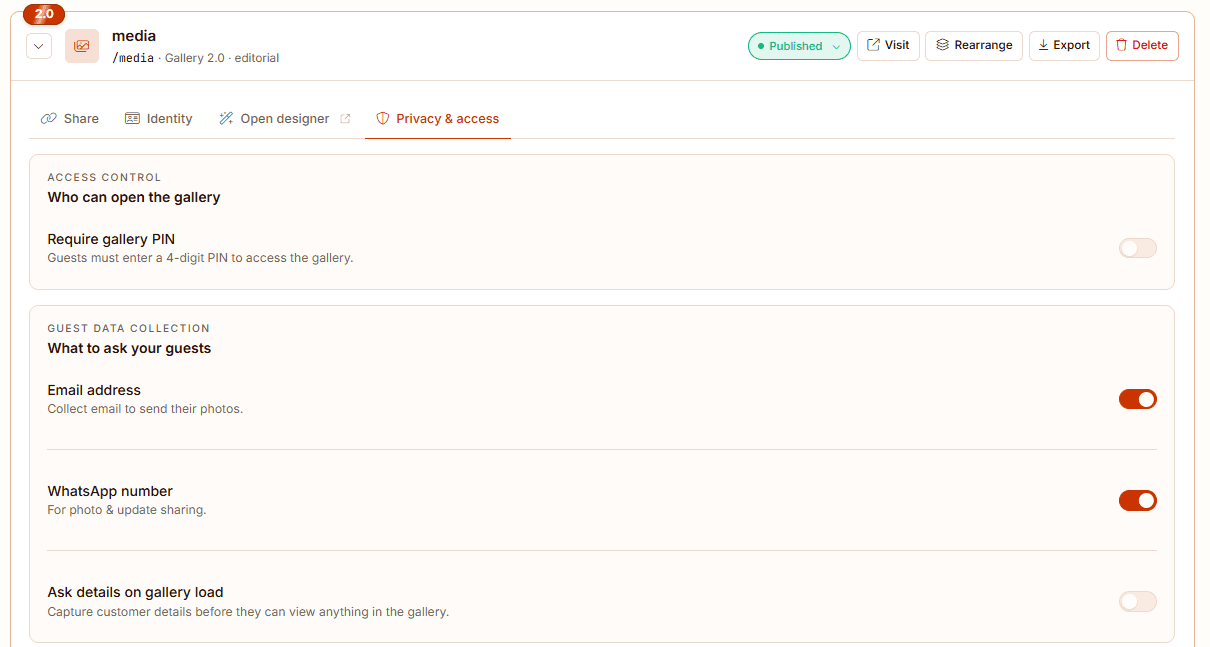Collapse the media gallery card chevron

39,46
